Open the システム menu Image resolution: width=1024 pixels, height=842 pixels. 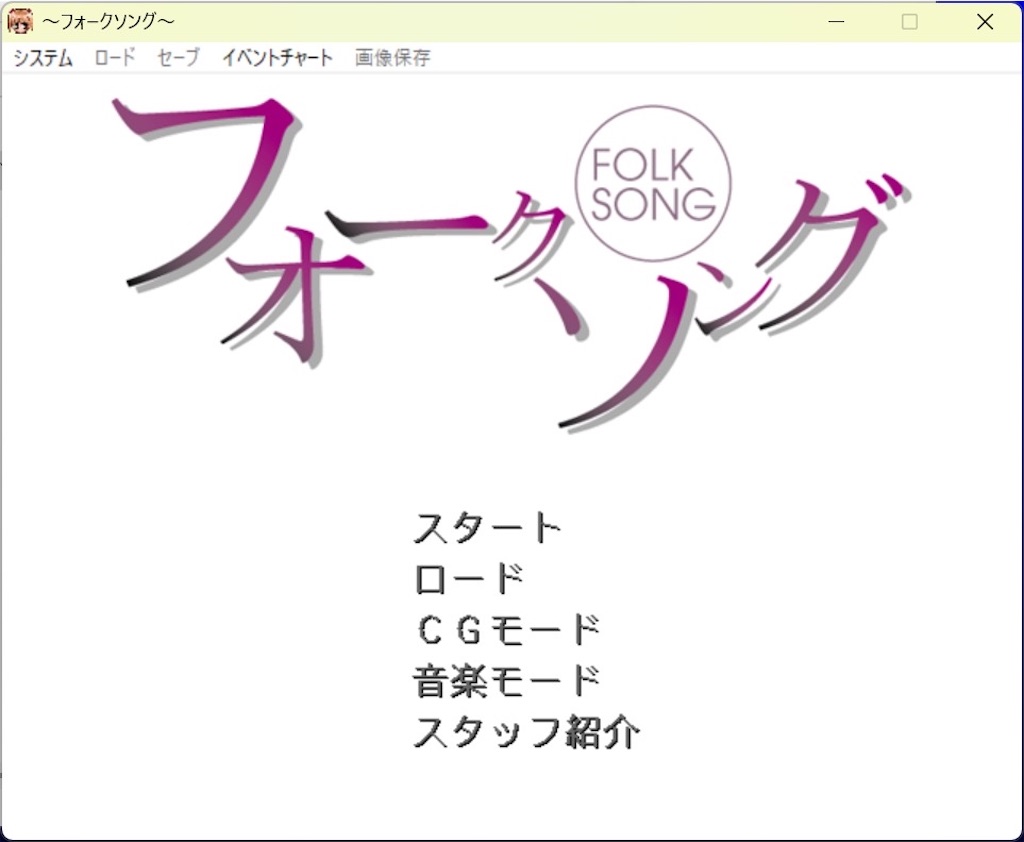point(42,57)
